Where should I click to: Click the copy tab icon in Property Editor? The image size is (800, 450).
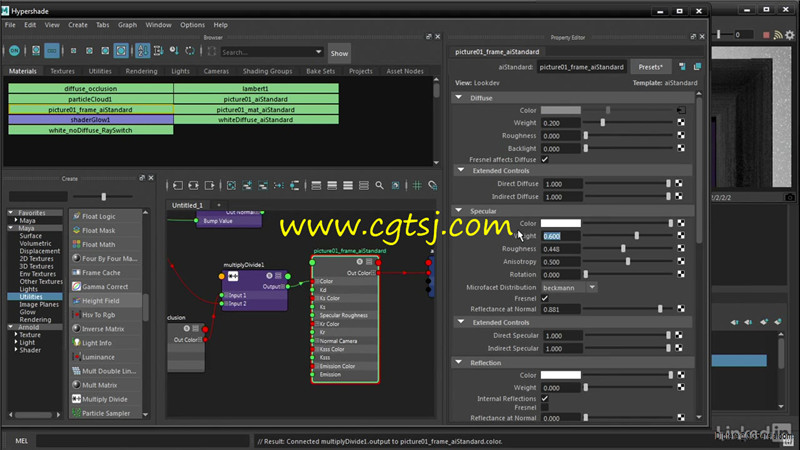coord(697,67)
